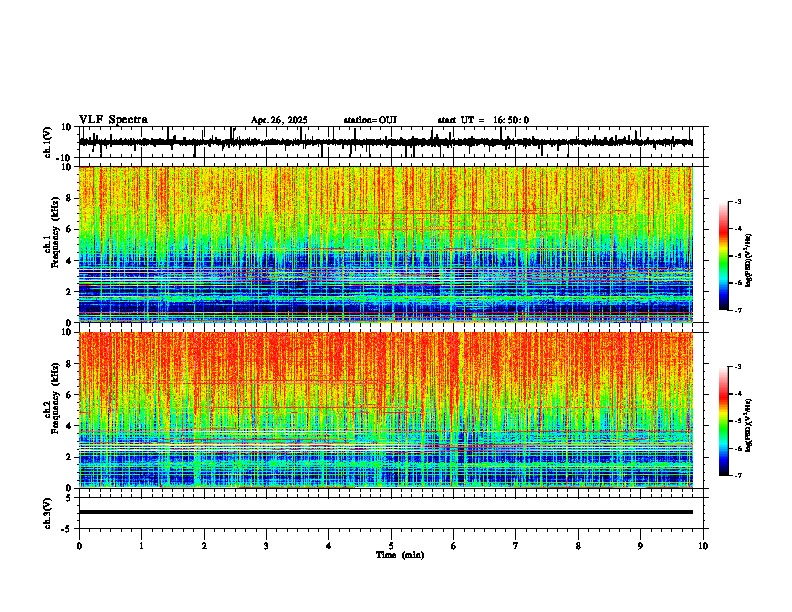Click the '-10' tick on ch.1(V) axis
The image size is (792, 612).
(x=65, y=158)
